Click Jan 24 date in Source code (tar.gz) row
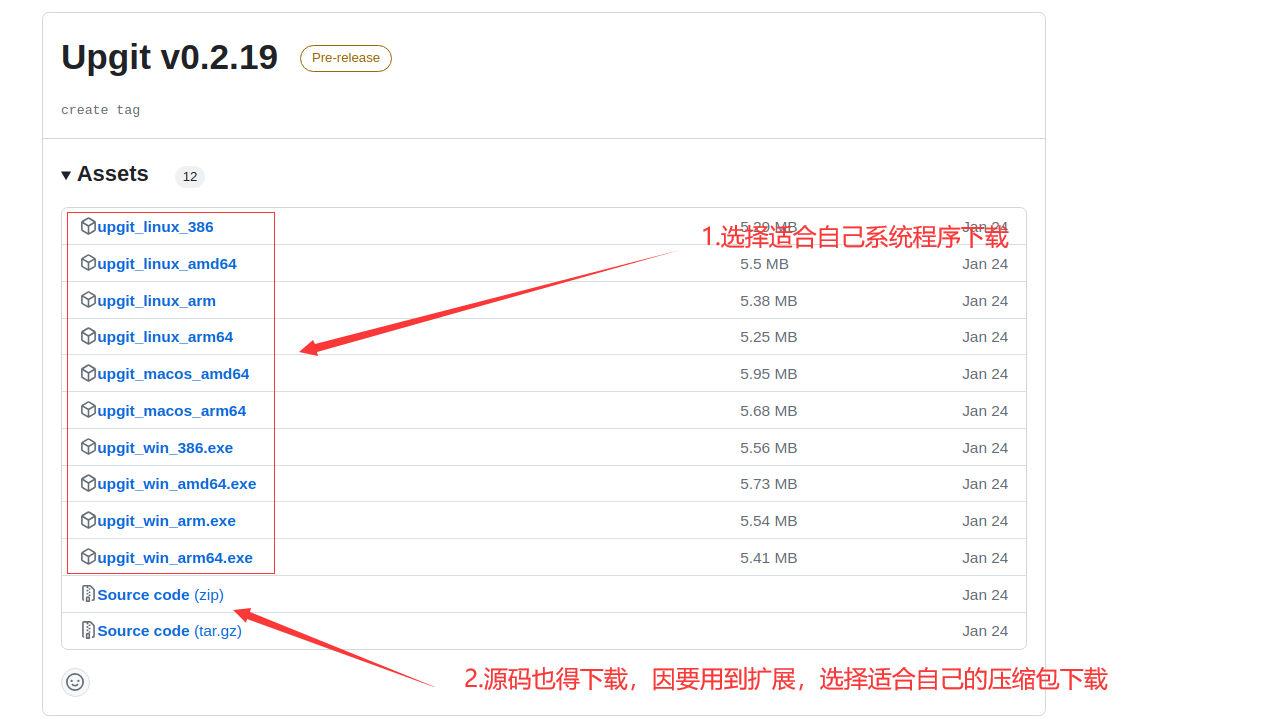This screenshot has width=1288, height=726. pyautogui.click(x=985, y=631)
